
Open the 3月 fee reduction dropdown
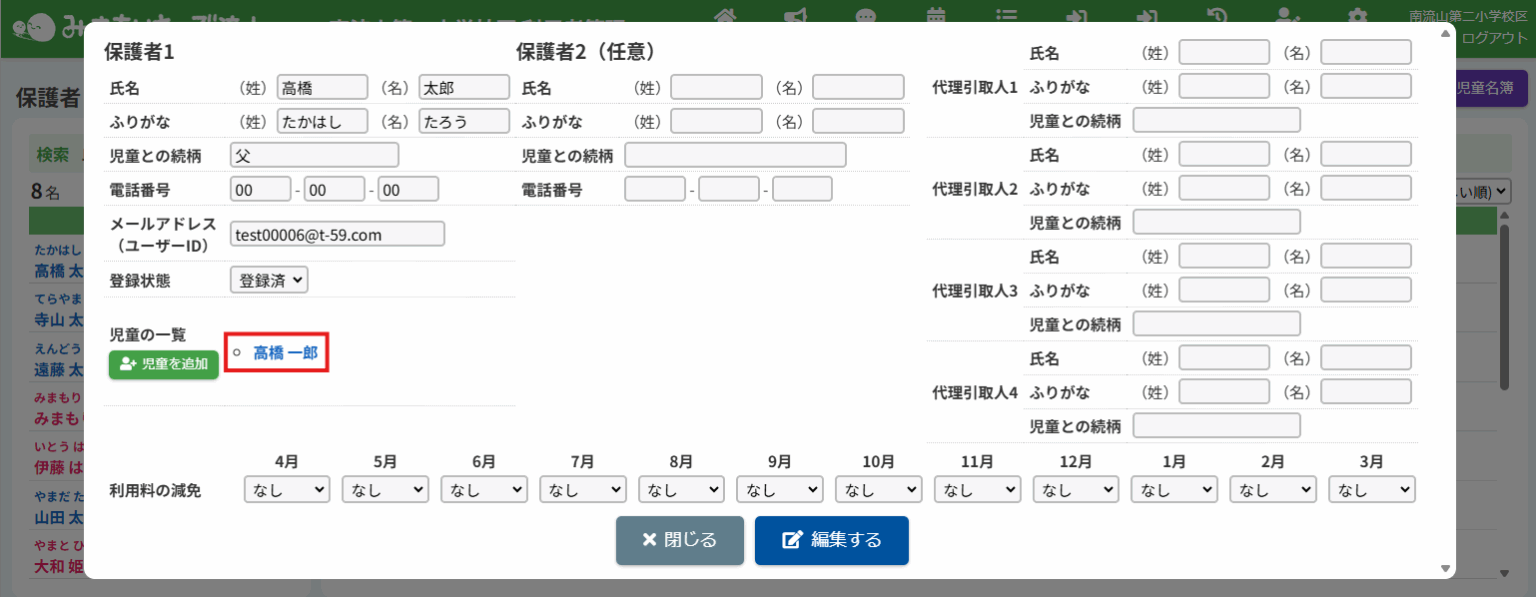point(1372,490)
